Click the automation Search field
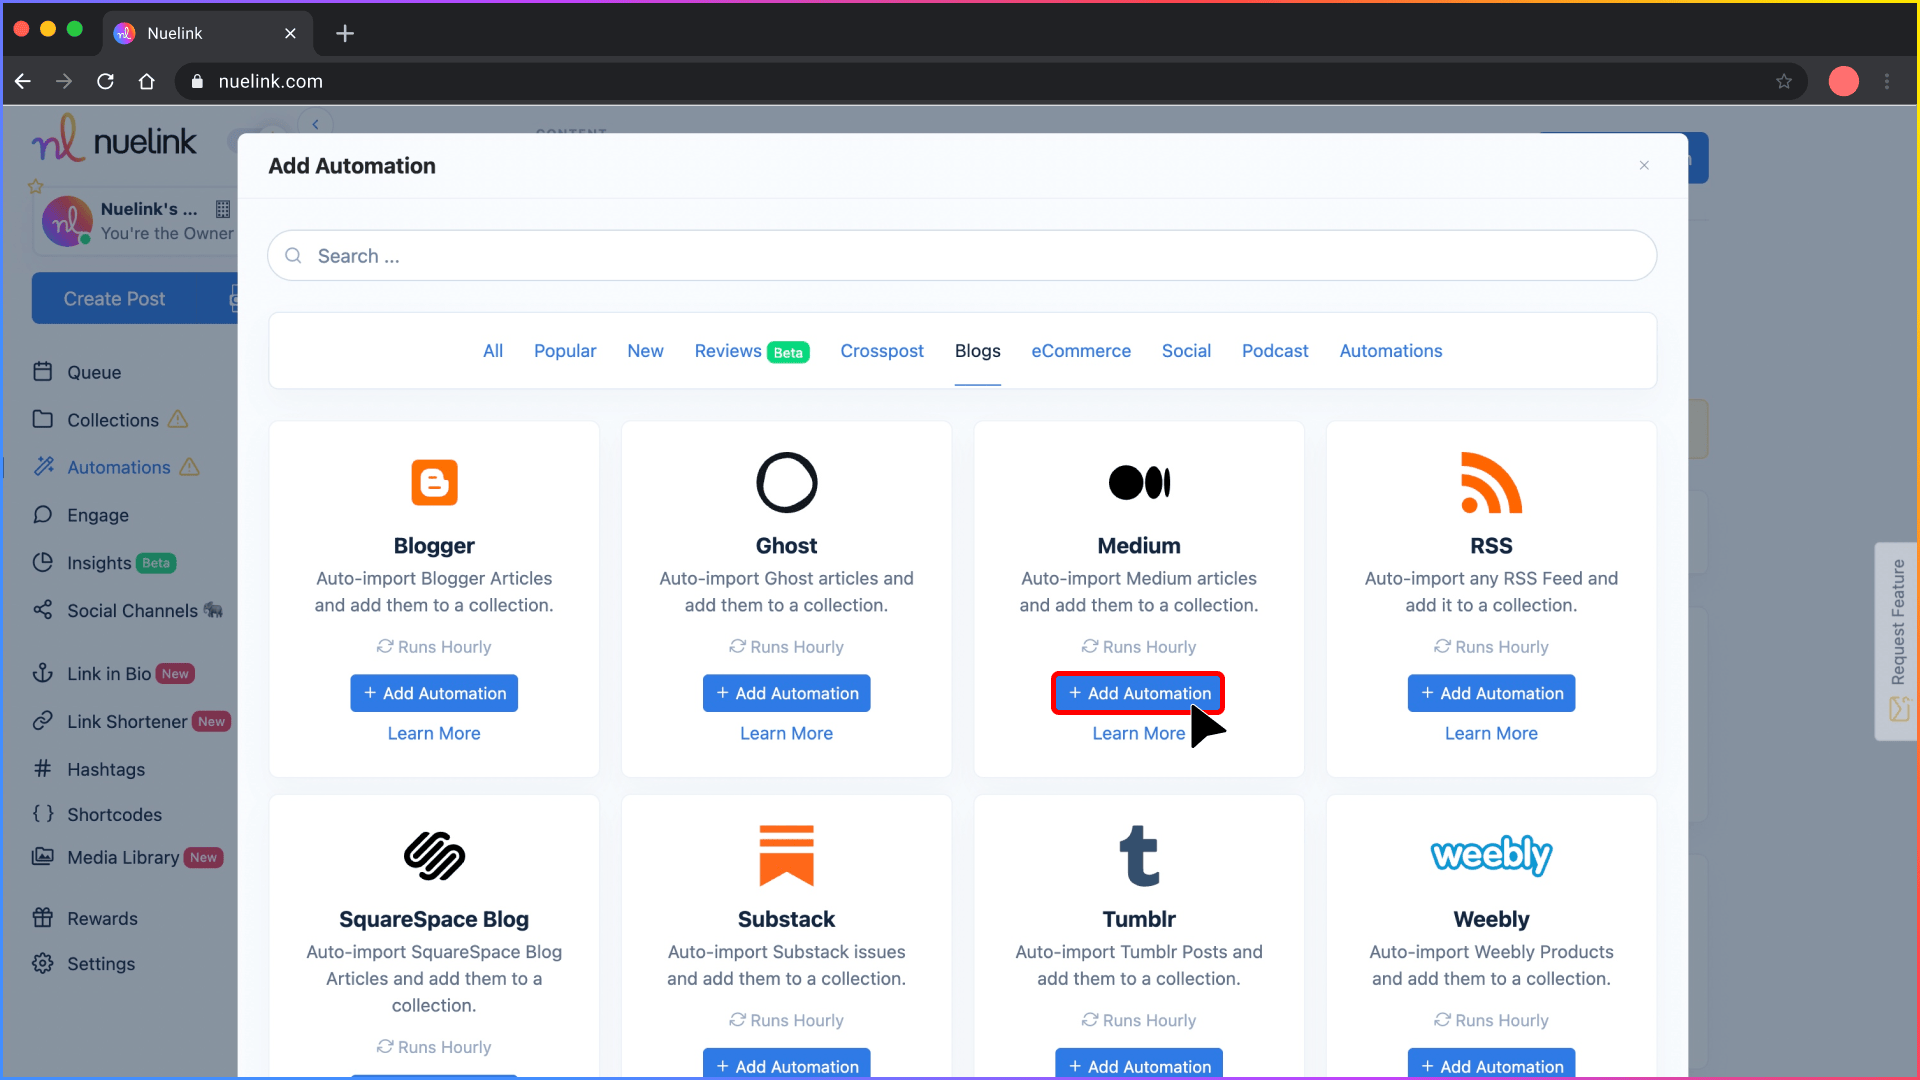Viewport: 1920px width, 1080px height. (962, 256)
